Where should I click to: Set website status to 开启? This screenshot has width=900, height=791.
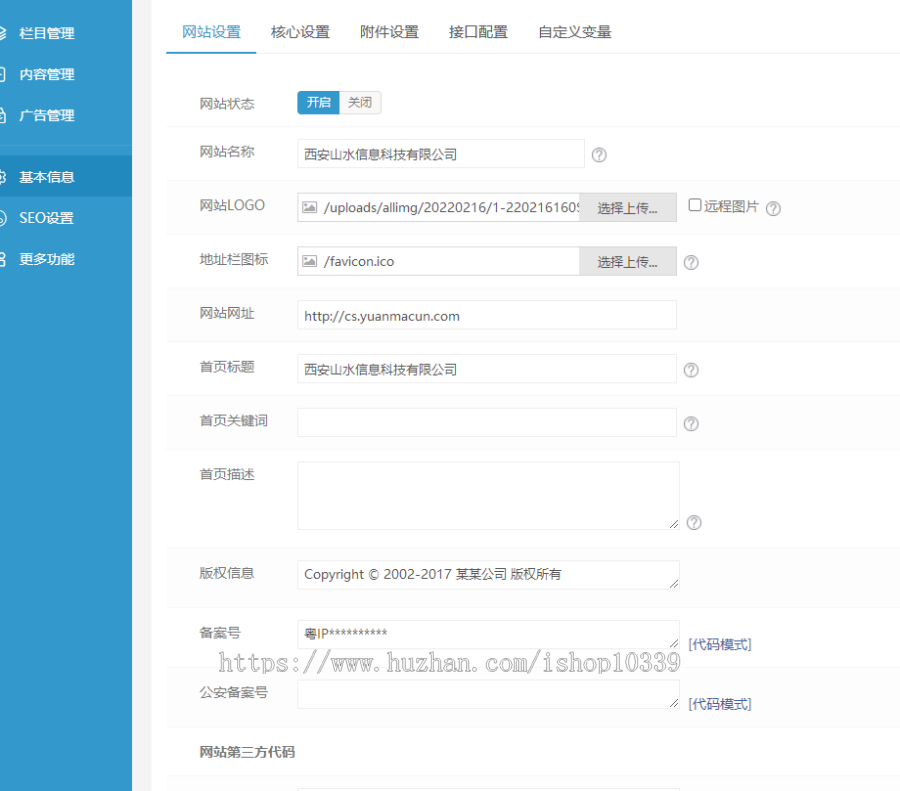[319, 103]
